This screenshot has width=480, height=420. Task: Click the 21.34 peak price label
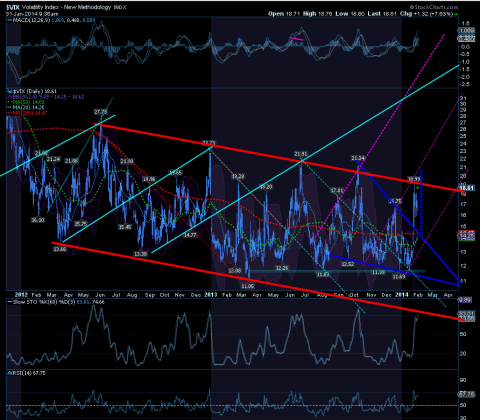[x=358, y=158]
